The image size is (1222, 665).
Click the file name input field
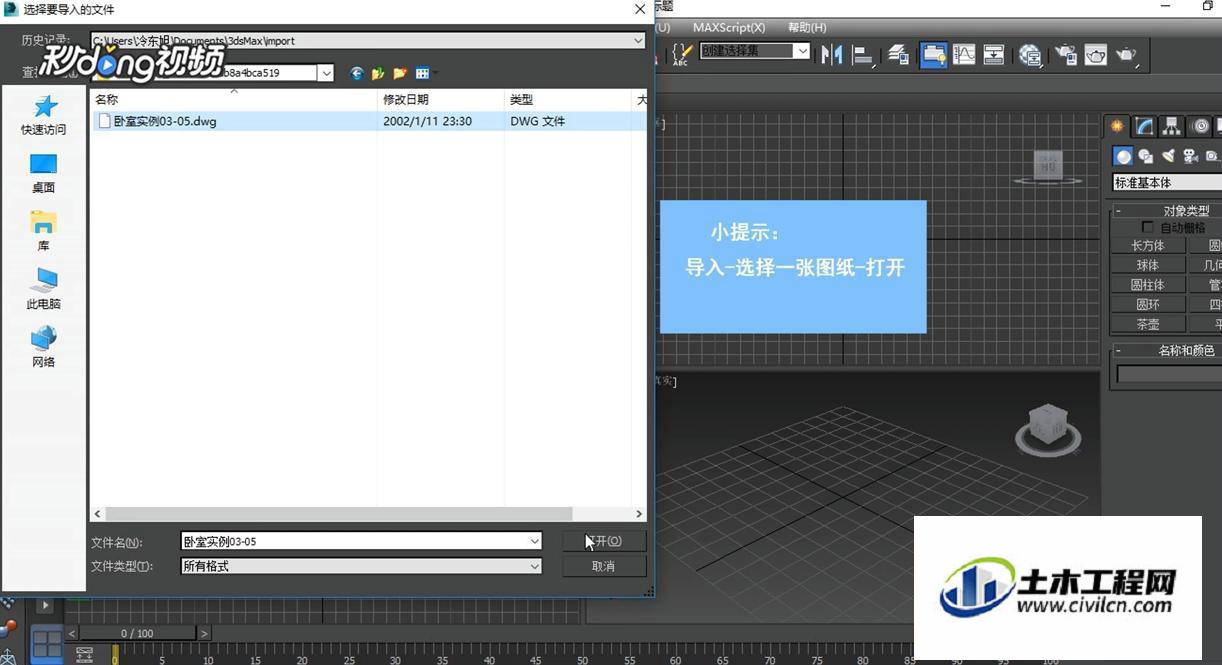coord(354,542)
